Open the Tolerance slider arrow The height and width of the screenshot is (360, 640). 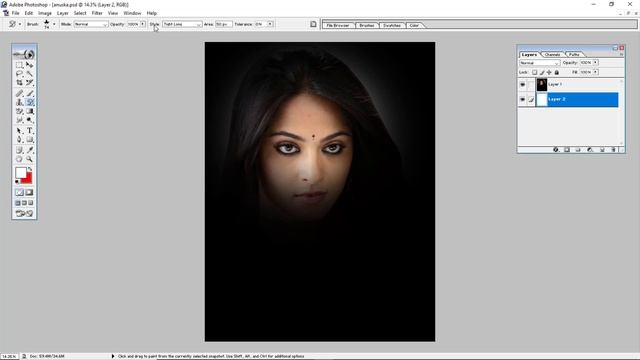pyautogui.click(x=270, y=24)
